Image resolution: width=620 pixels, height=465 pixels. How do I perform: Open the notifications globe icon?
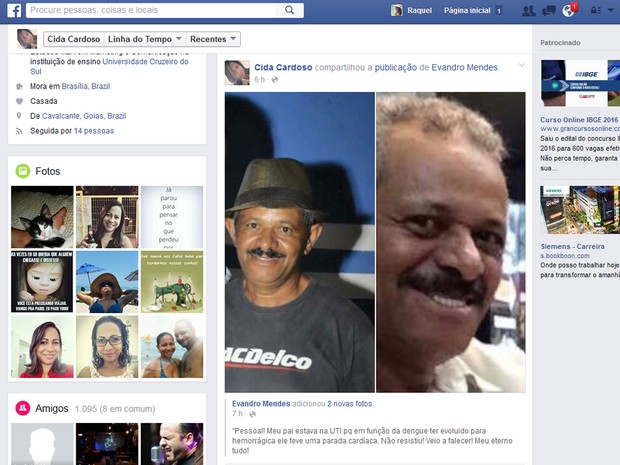click(568, 10)
